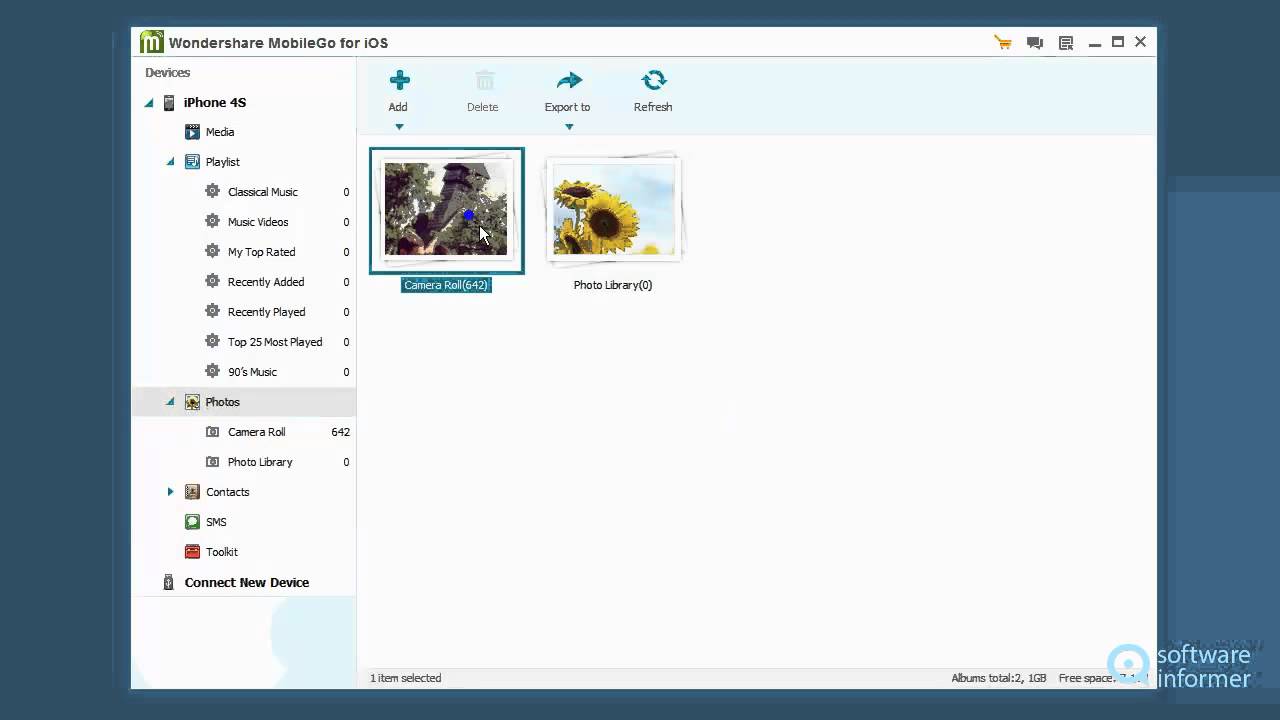Click the iPhone 4S device icon
This screenshot has width=1280, height=720.
169,102
